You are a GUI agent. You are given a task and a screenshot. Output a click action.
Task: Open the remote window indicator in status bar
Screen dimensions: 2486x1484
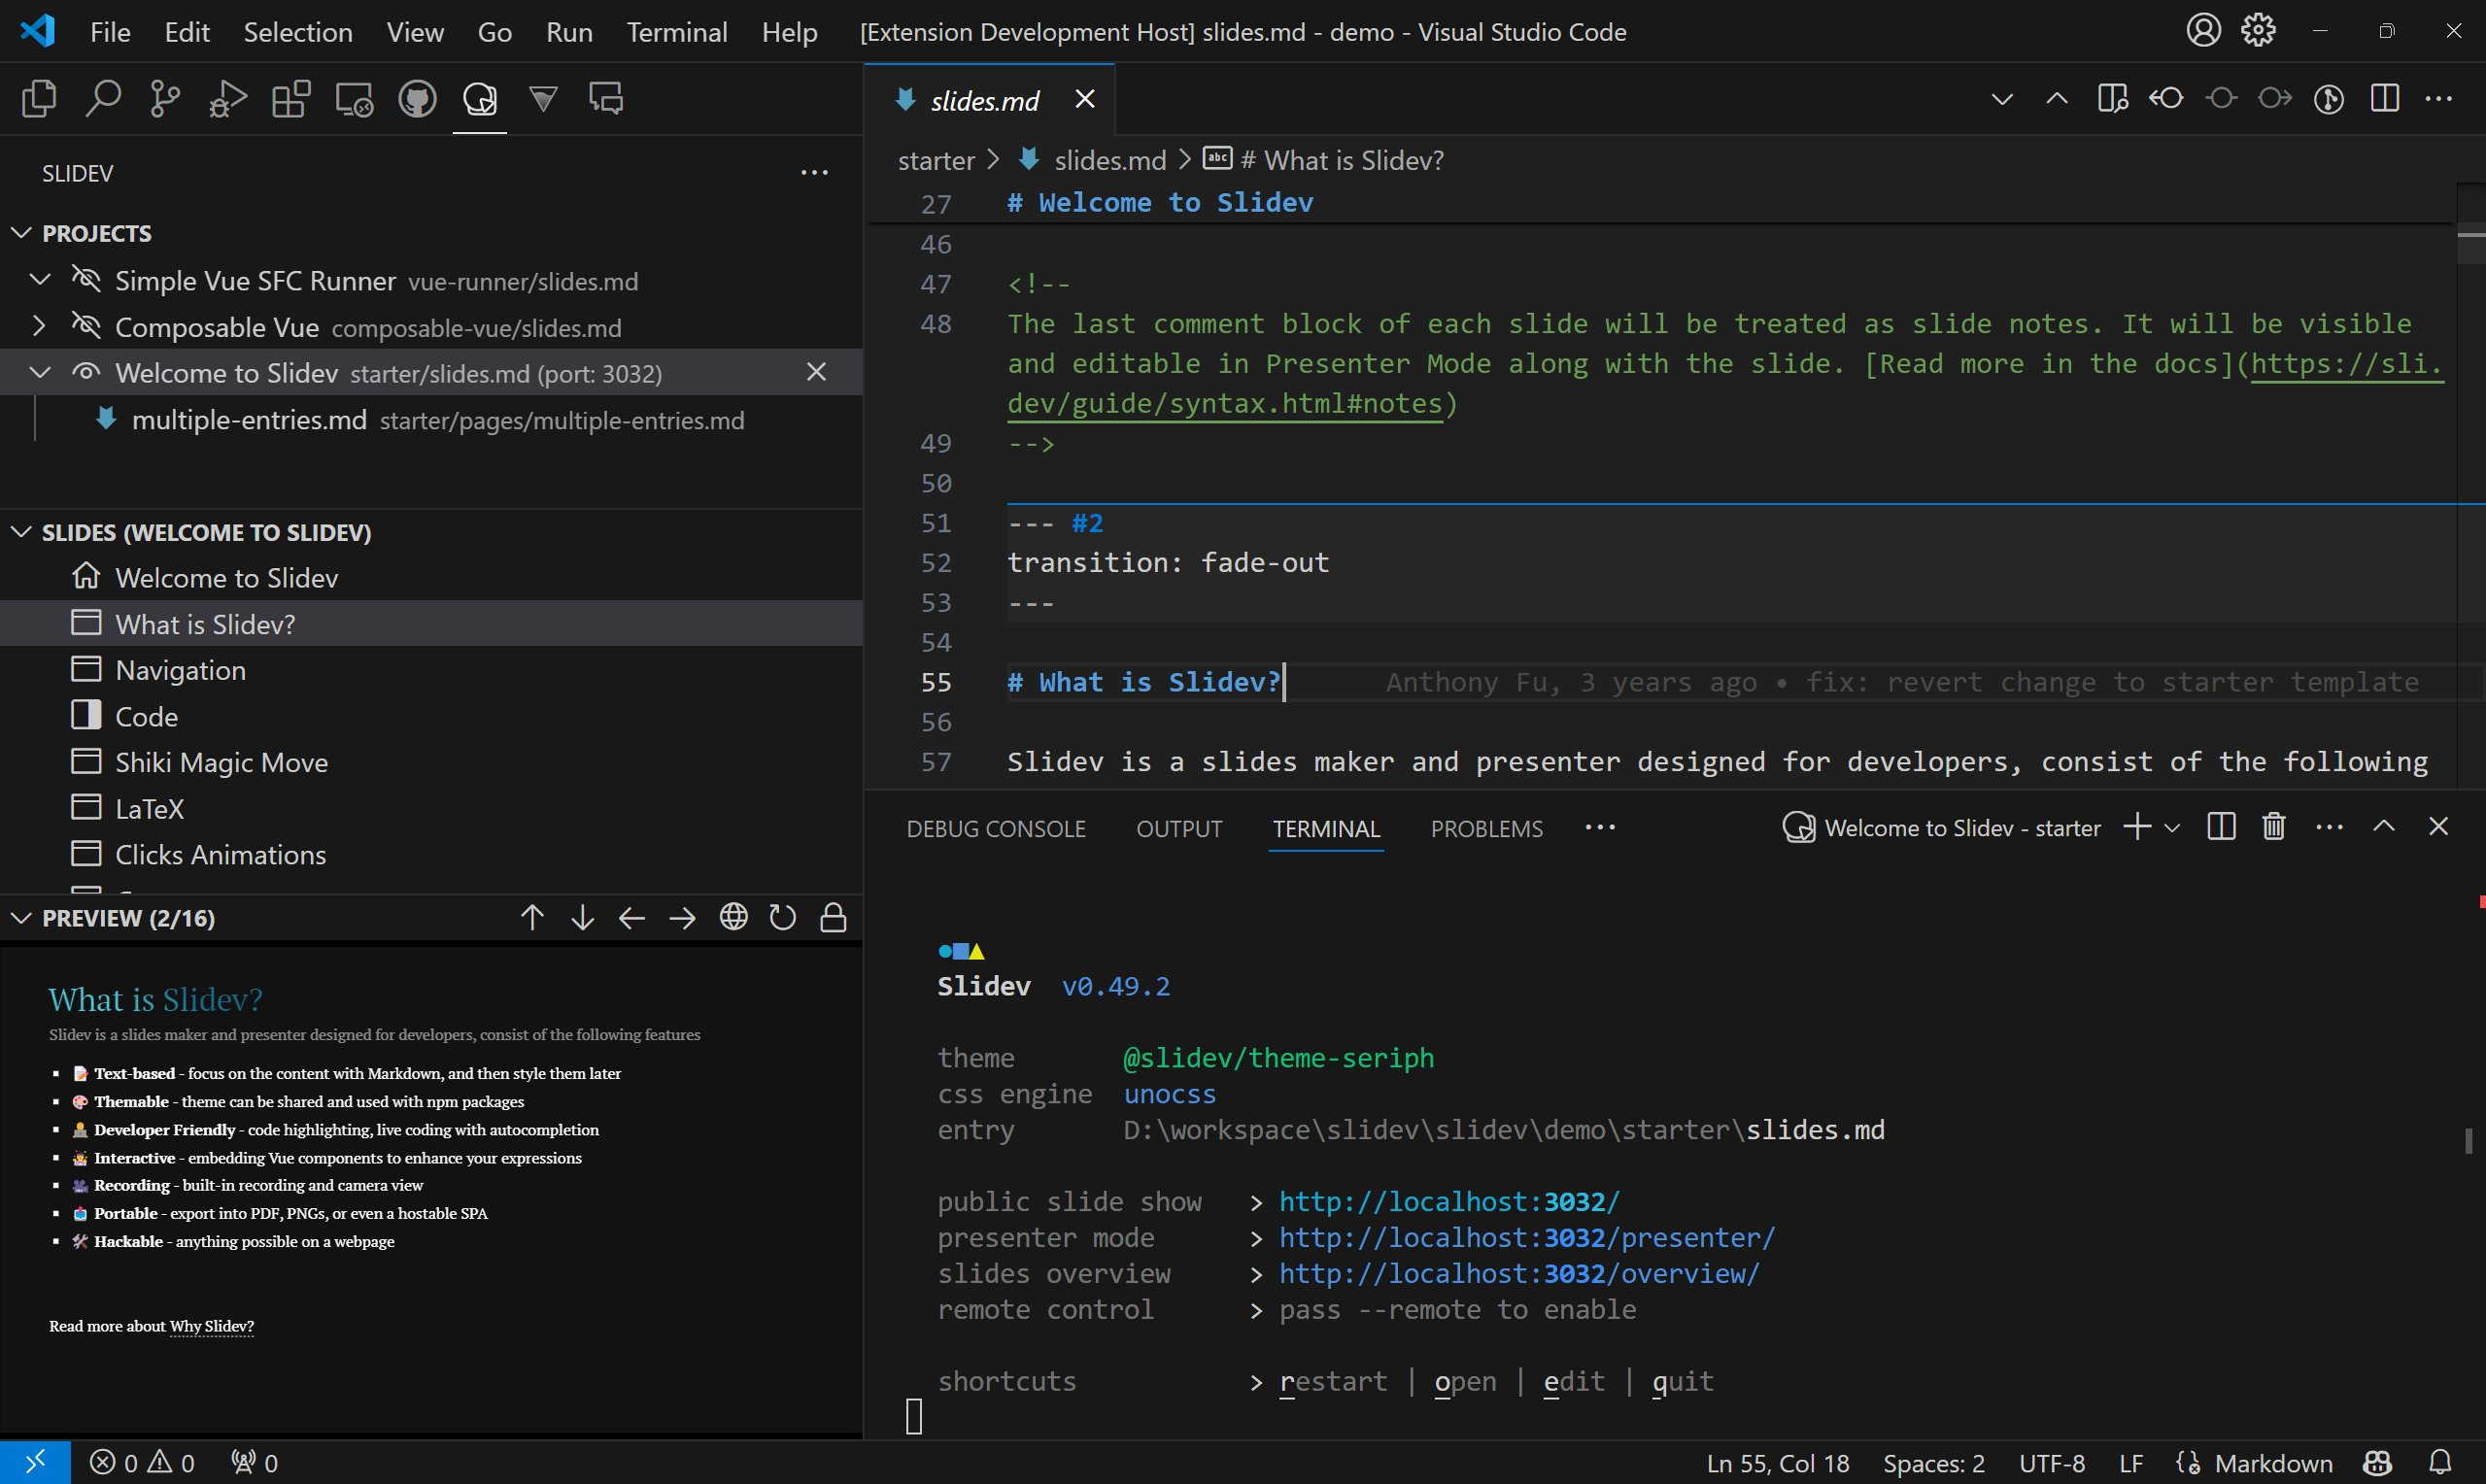[35, 1463]
